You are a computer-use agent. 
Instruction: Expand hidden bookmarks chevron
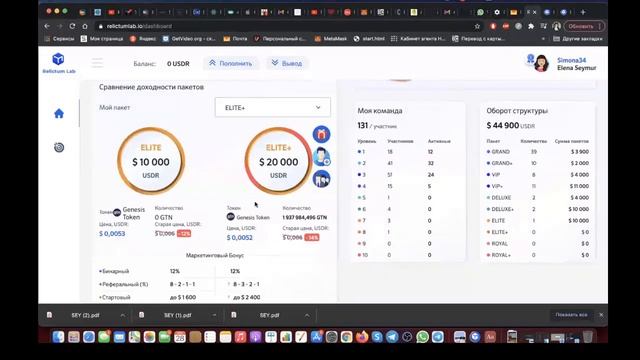543,39
